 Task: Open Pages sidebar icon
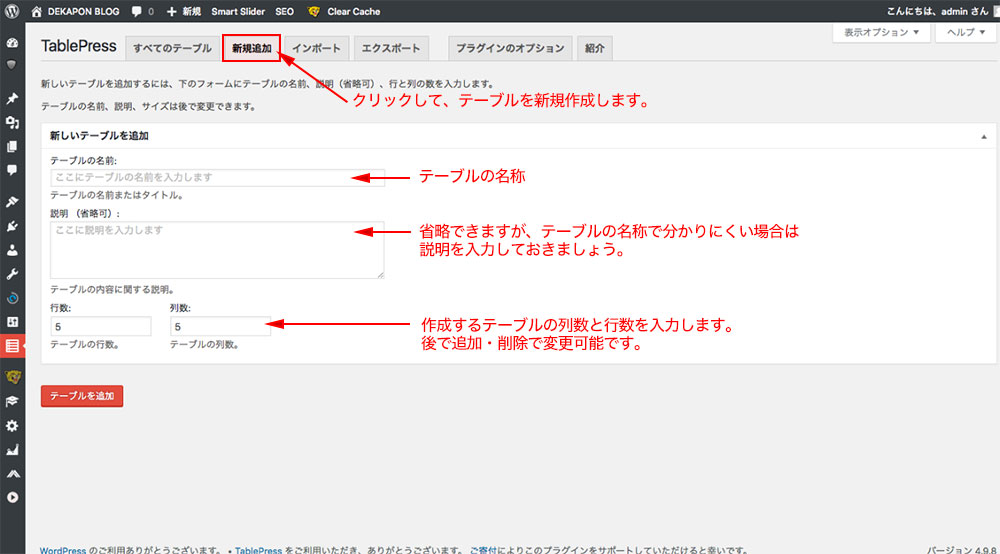click(x=12, y=147)
